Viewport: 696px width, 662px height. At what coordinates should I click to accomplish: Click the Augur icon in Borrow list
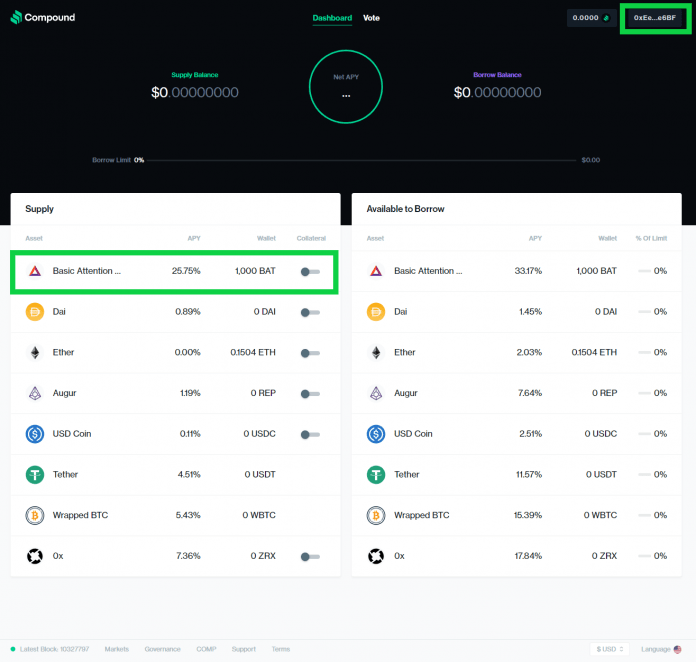(x=376, y=393)
